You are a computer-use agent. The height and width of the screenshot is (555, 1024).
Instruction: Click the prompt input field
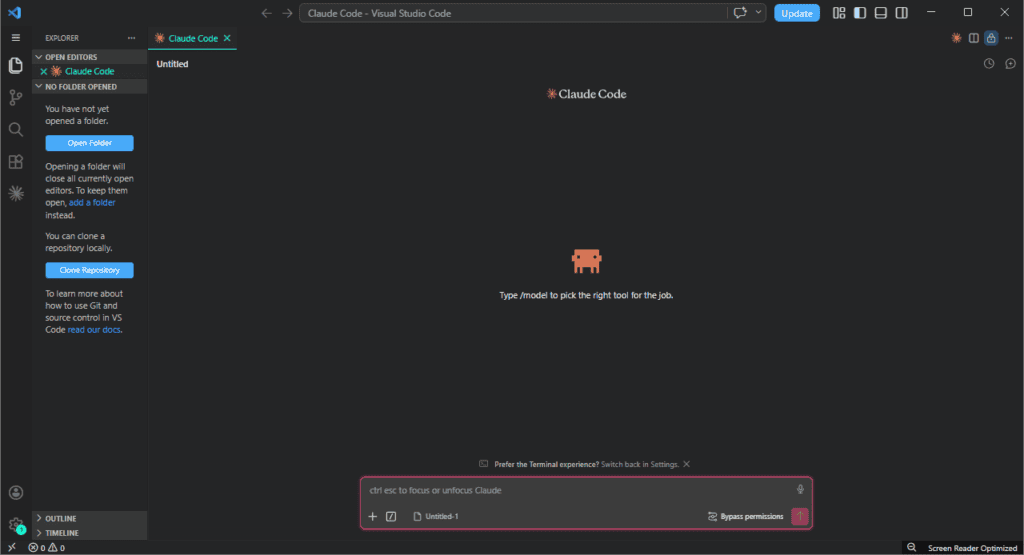(575, 490)
